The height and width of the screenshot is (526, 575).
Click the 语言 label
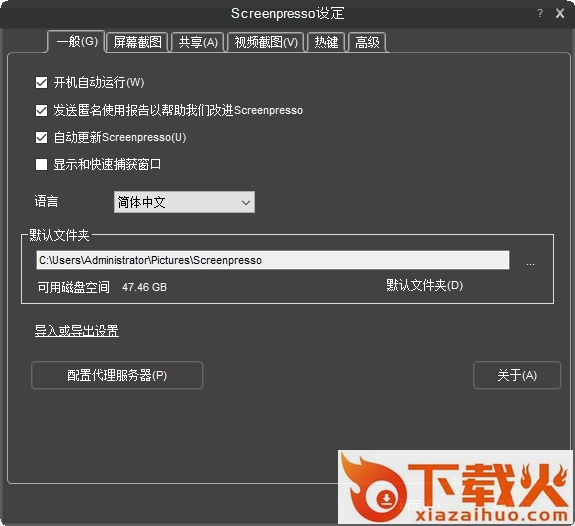[46, 201]
